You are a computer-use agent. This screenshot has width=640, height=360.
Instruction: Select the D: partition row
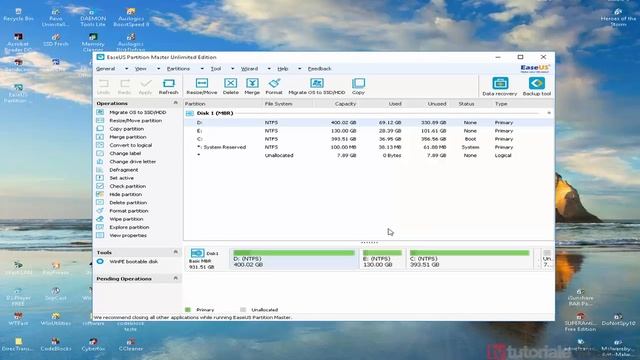pyautogui.click(x=369, y=122)
